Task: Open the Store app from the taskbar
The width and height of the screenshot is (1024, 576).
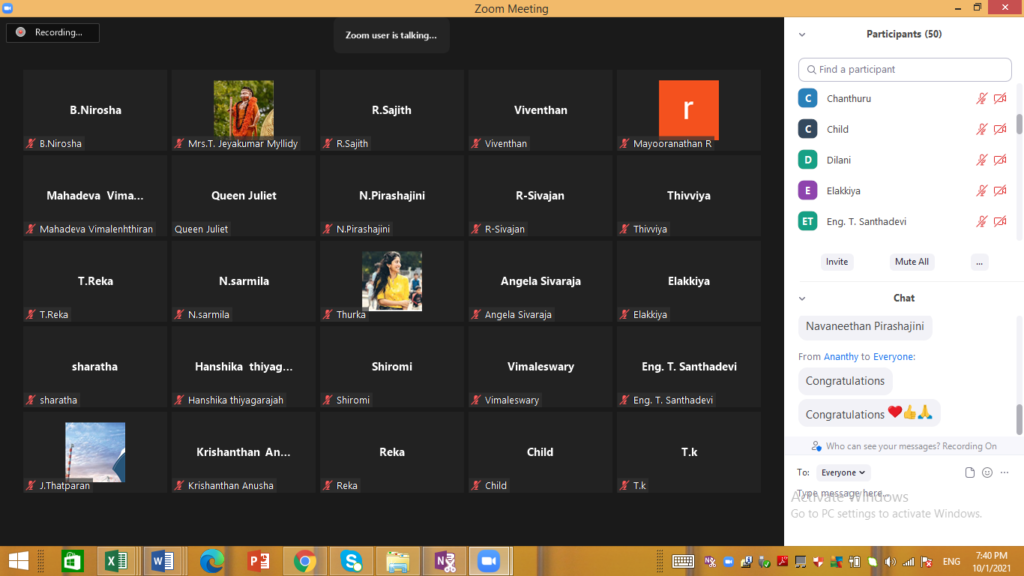Action: pyautogui.click(x=72, y=561)
